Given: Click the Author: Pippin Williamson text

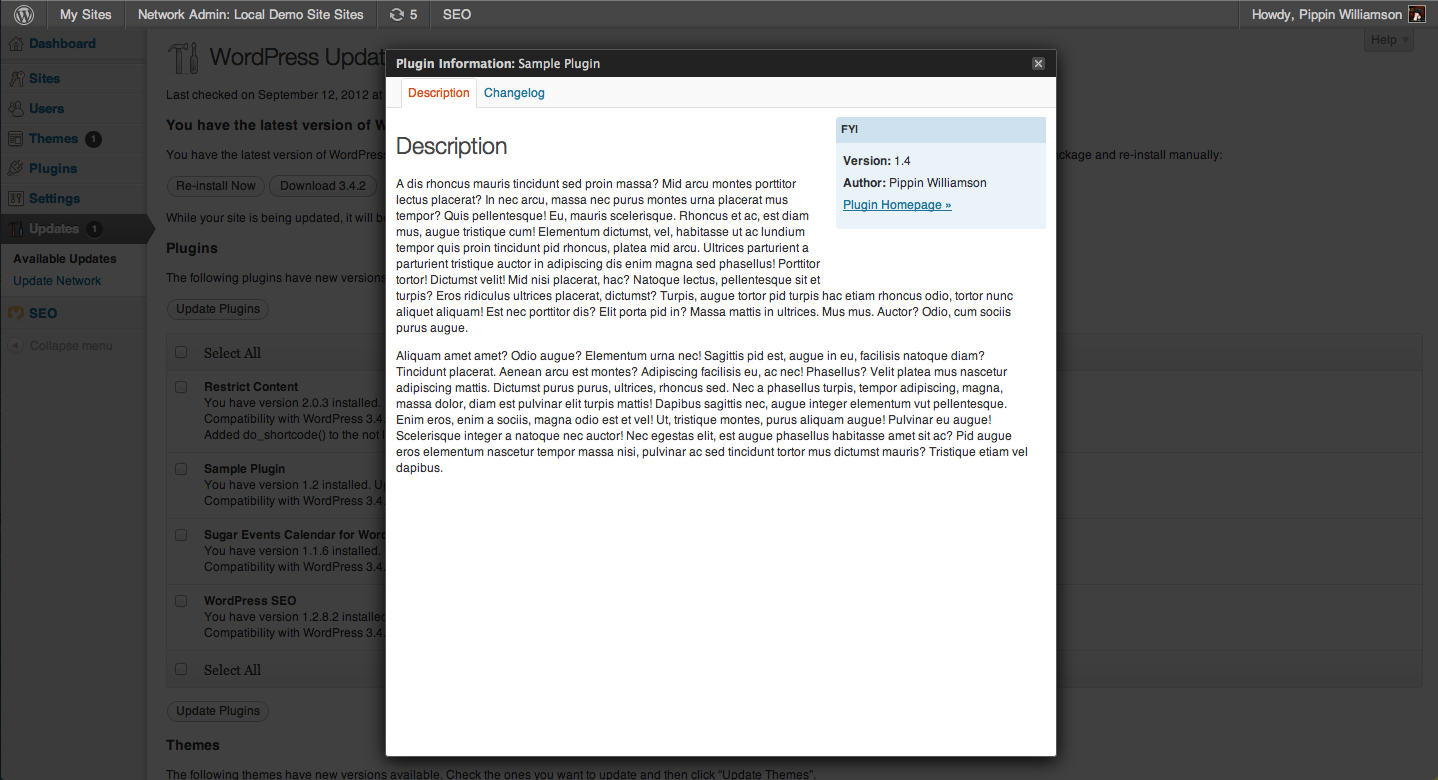Looking at the screenshot, I should [915, 183].
